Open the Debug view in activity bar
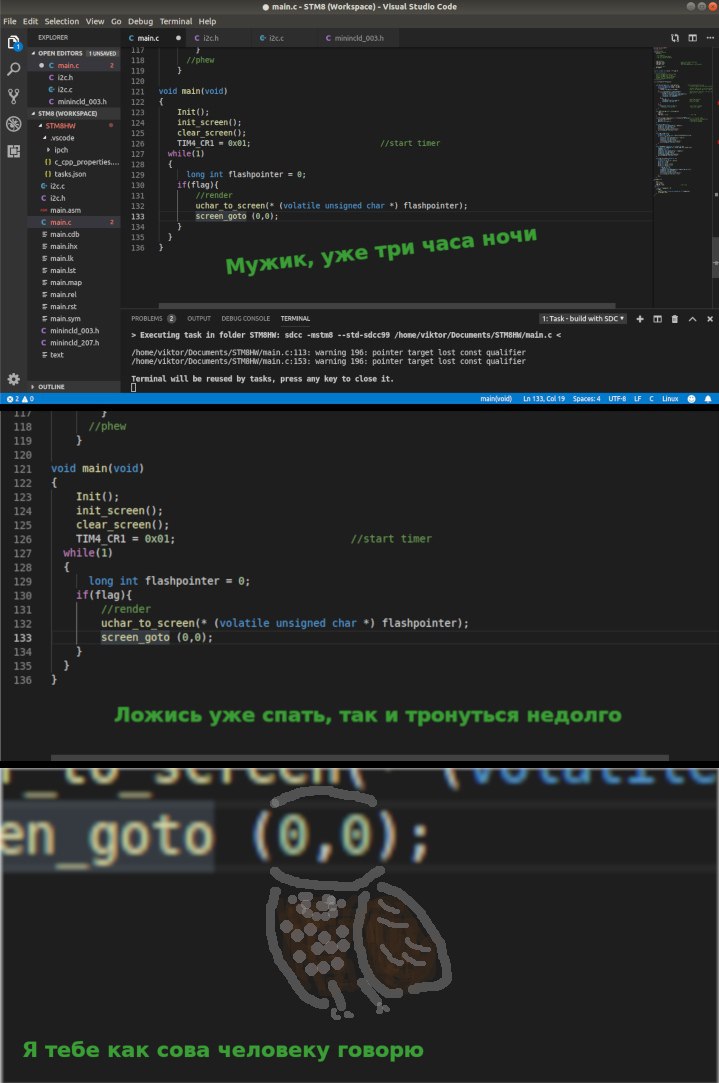Viewport: 719px width, 1083px height. pyautogui.click(x=13, y=124)
